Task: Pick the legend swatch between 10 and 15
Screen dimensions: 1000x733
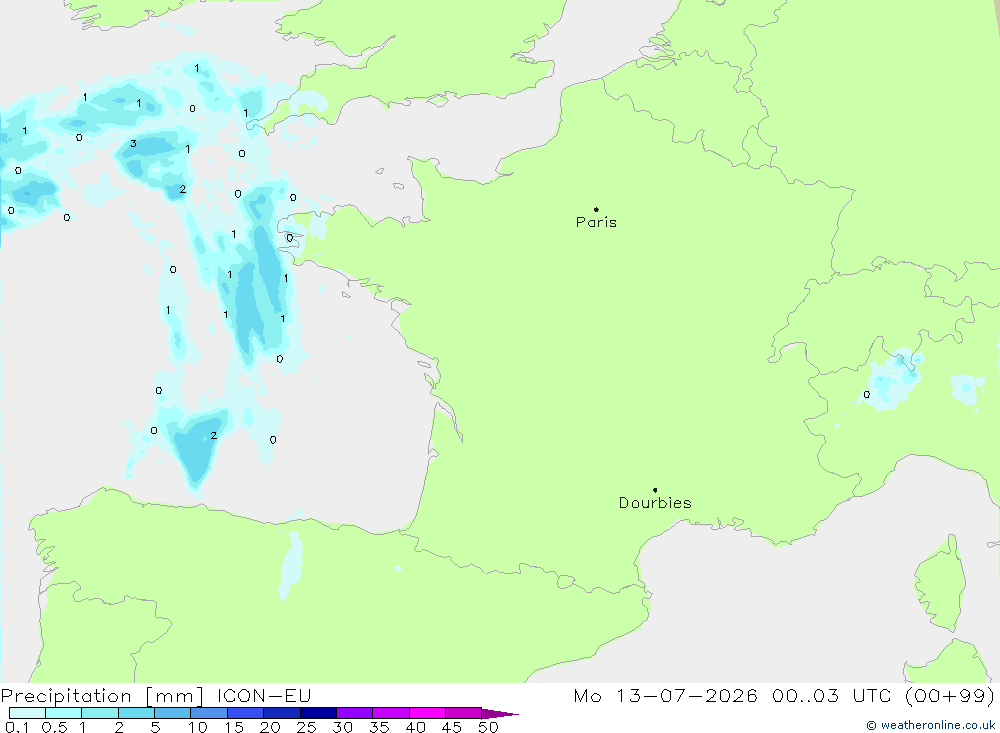Action: 209,713
